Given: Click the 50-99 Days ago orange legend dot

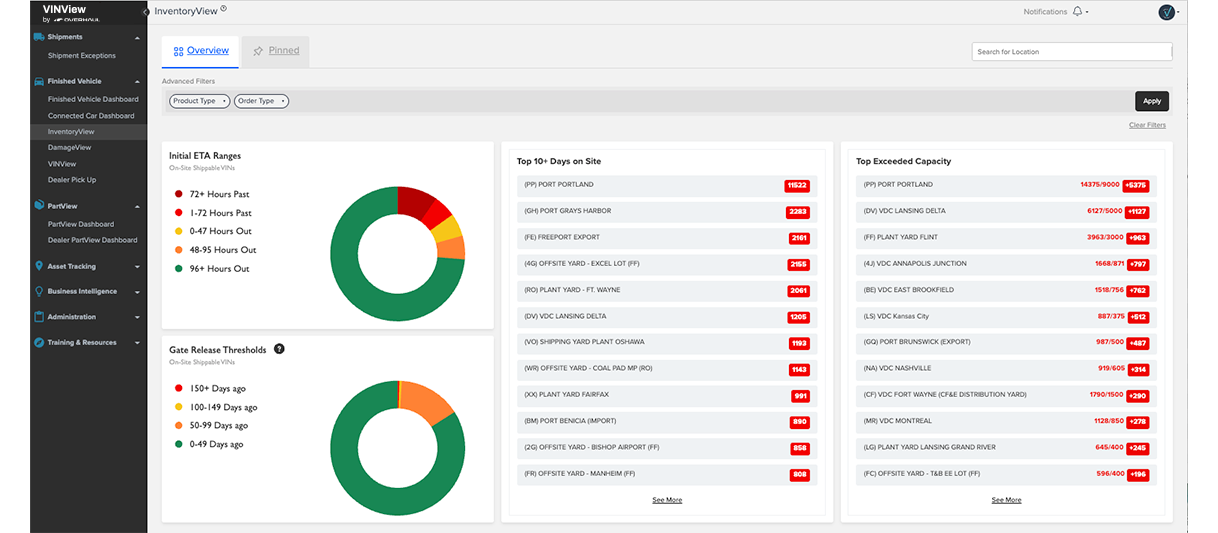Looking at the screenshot, I should [178, 425].
